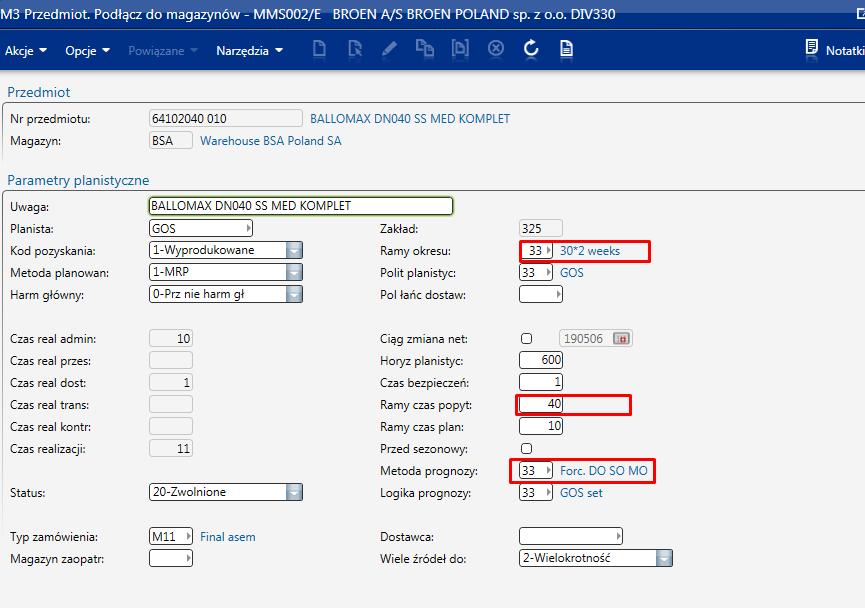Viewport: 865px width, 608px height.
Task: Open Dostawca lookup arrow
Action: pyautogui.click(x=619, y=536)
